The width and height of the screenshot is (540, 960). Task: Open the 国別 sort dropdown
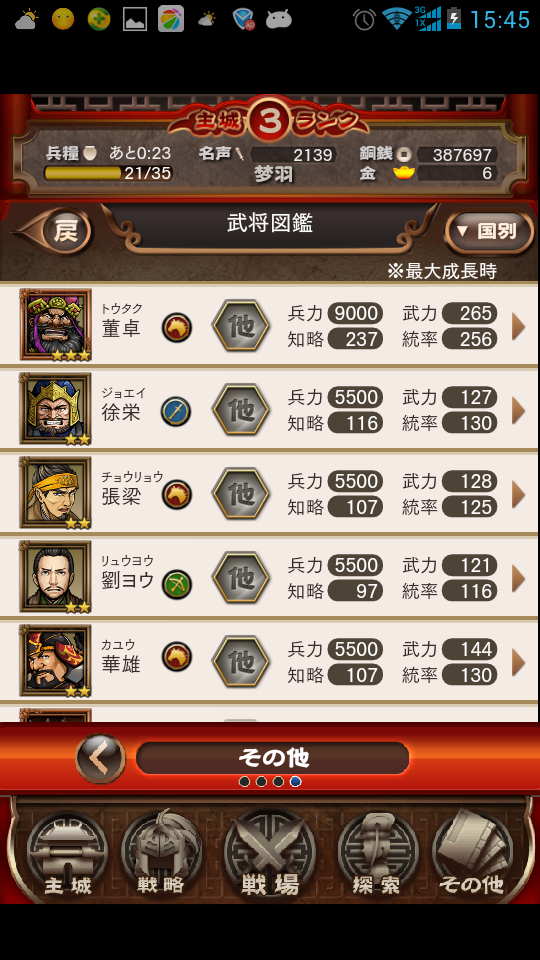coord(489,231)
